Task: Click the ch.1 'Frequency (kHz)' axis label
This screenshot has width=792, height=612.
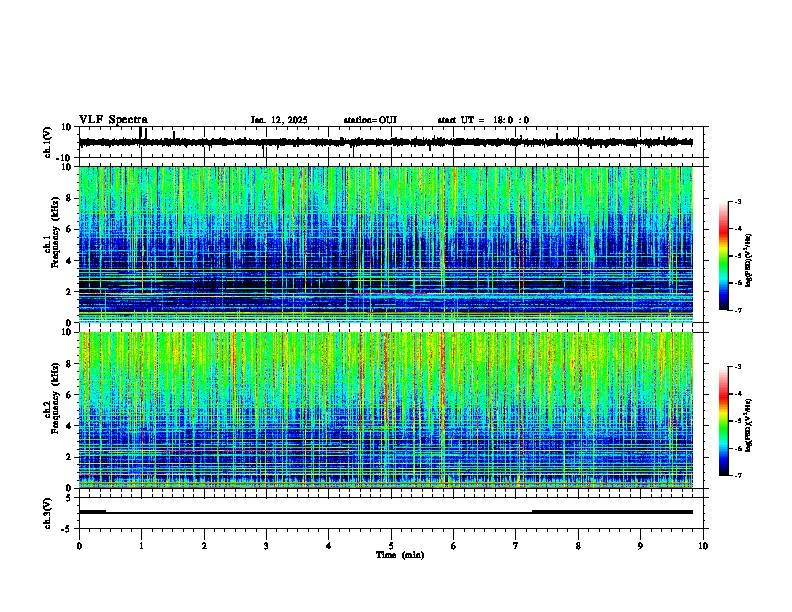Action: click(x=55, y=232)
